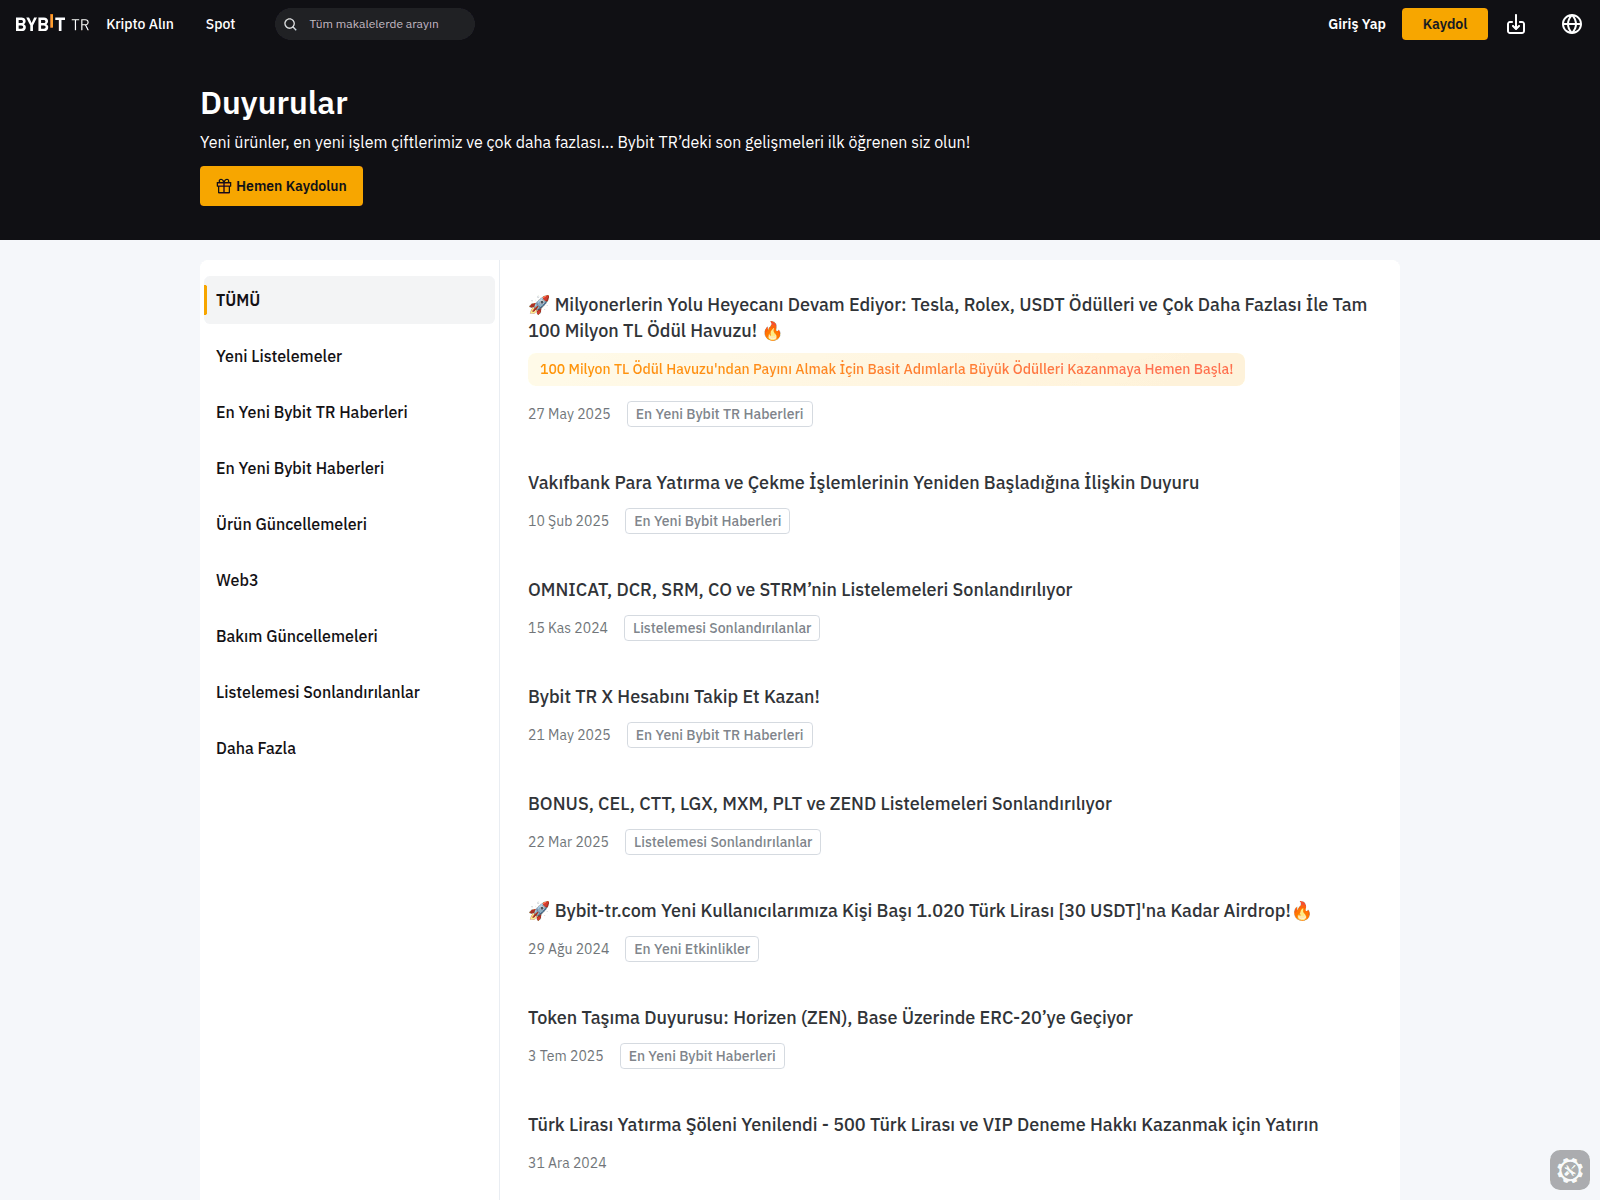Viewport: 1600px width, 1200px height.
Task: Open the Türk Lirası Yatırma Şöleni article
Action: pyautogui.click(x=923, y=1124)
